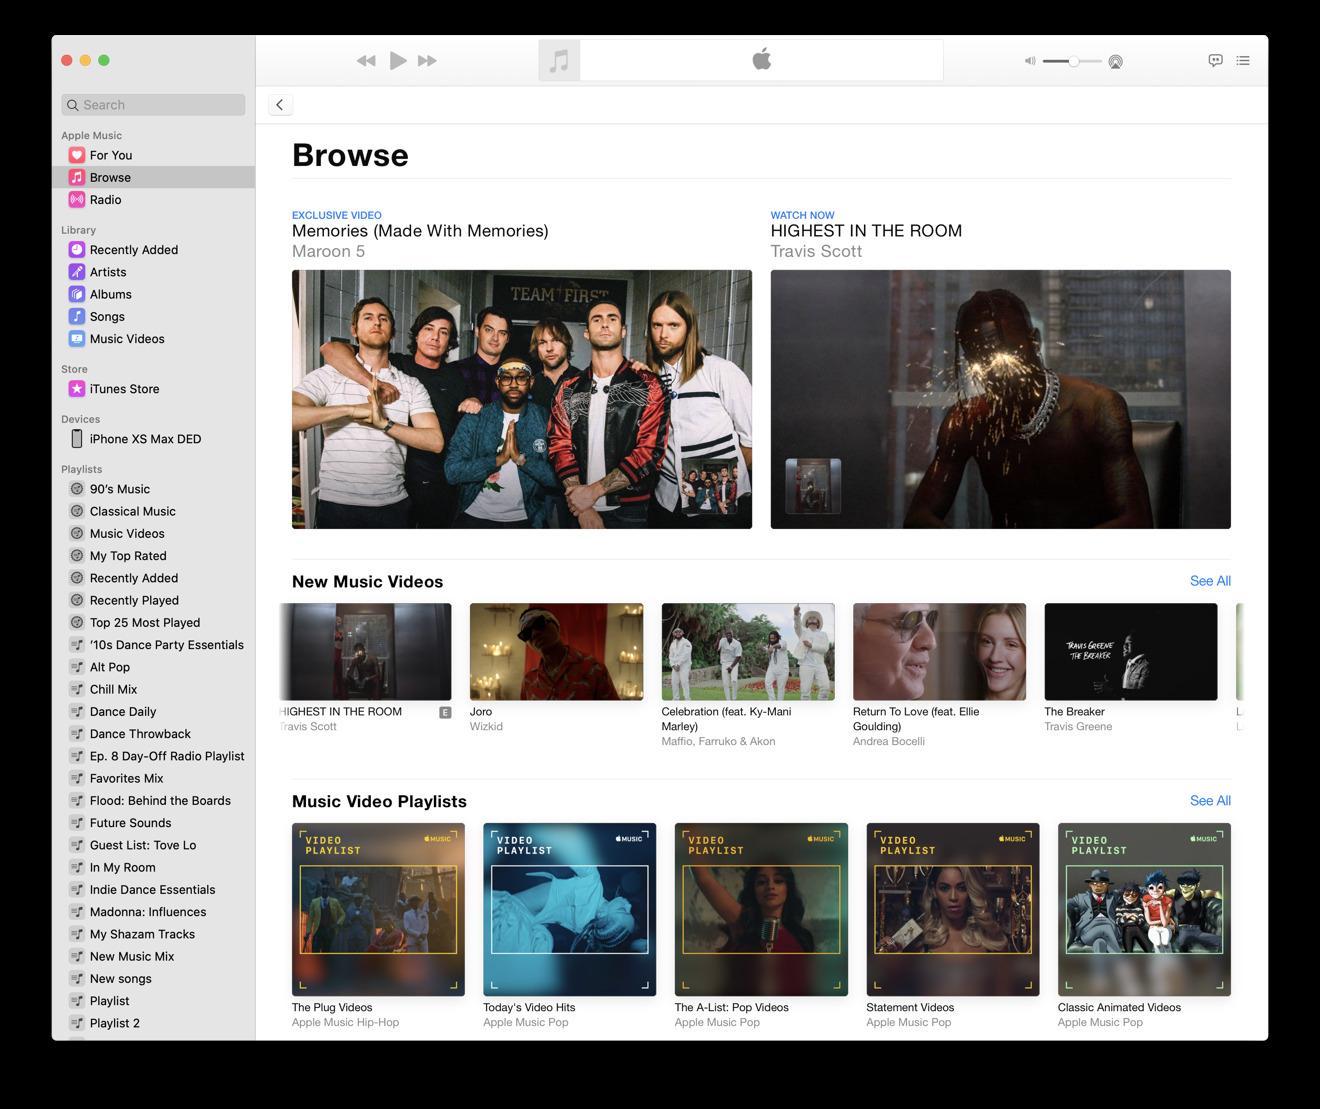Open the lyrics speech bubble icon
Viewport: 1320px width, 1109px height.
click(1215, 61)
